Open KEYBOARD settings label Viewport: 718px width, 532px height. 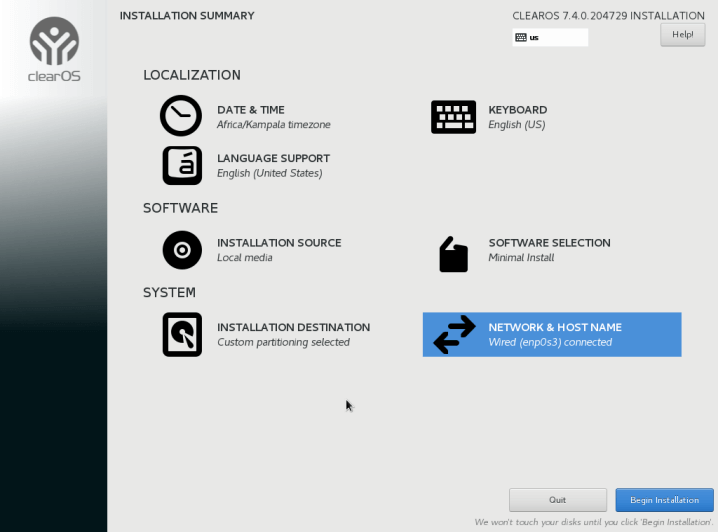517,110
